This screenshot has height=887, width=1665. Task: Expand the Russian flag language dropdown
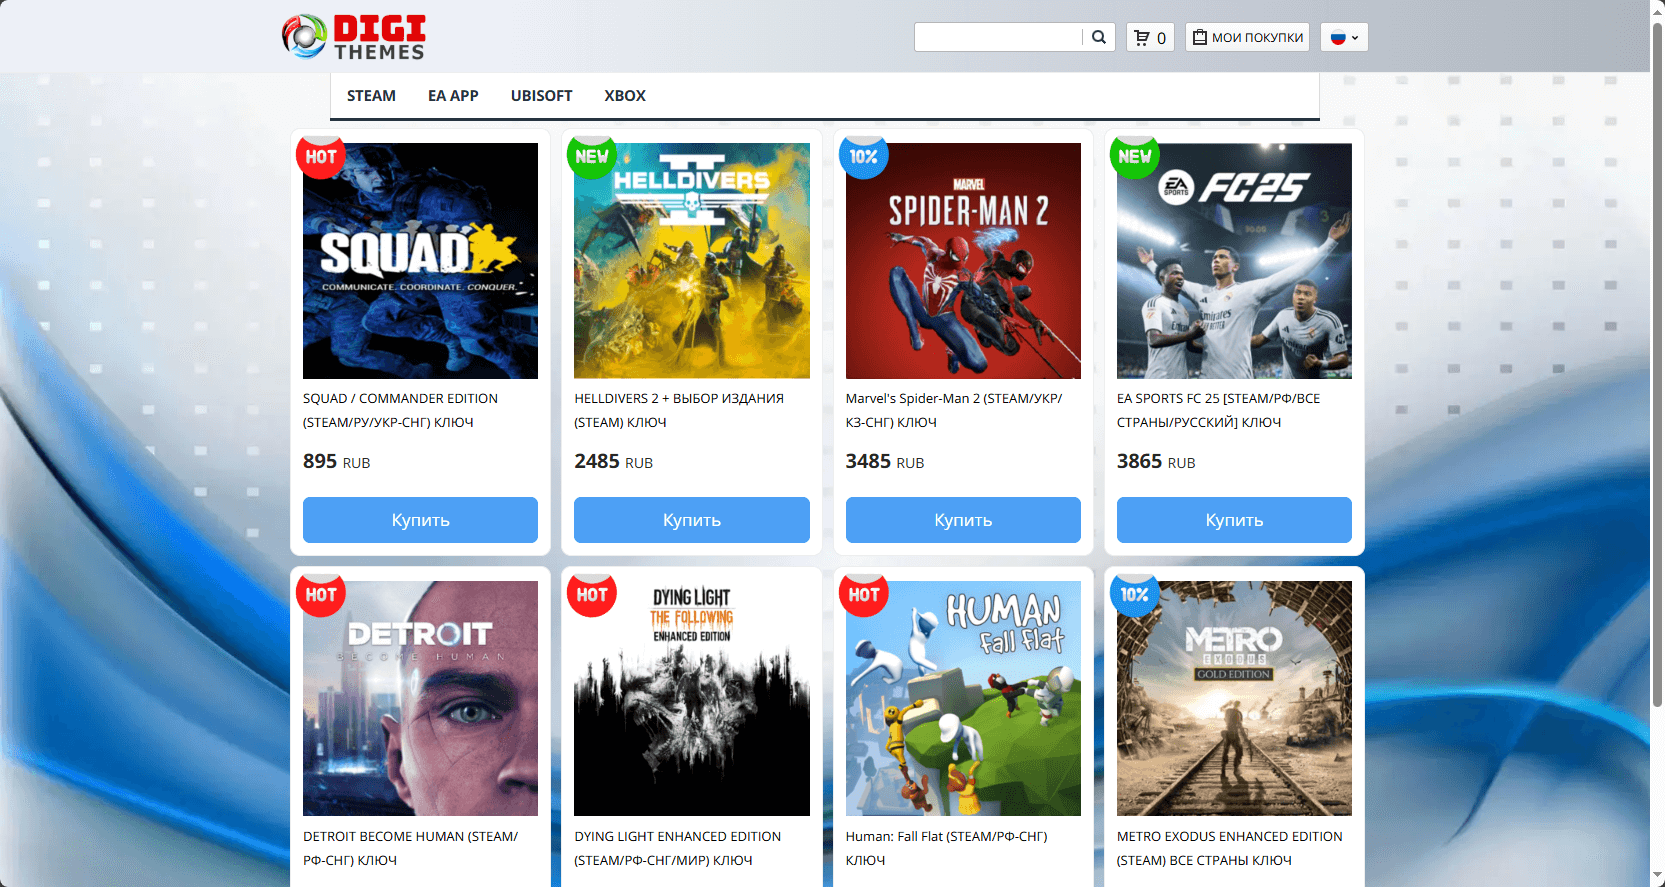click(1344, 37)
